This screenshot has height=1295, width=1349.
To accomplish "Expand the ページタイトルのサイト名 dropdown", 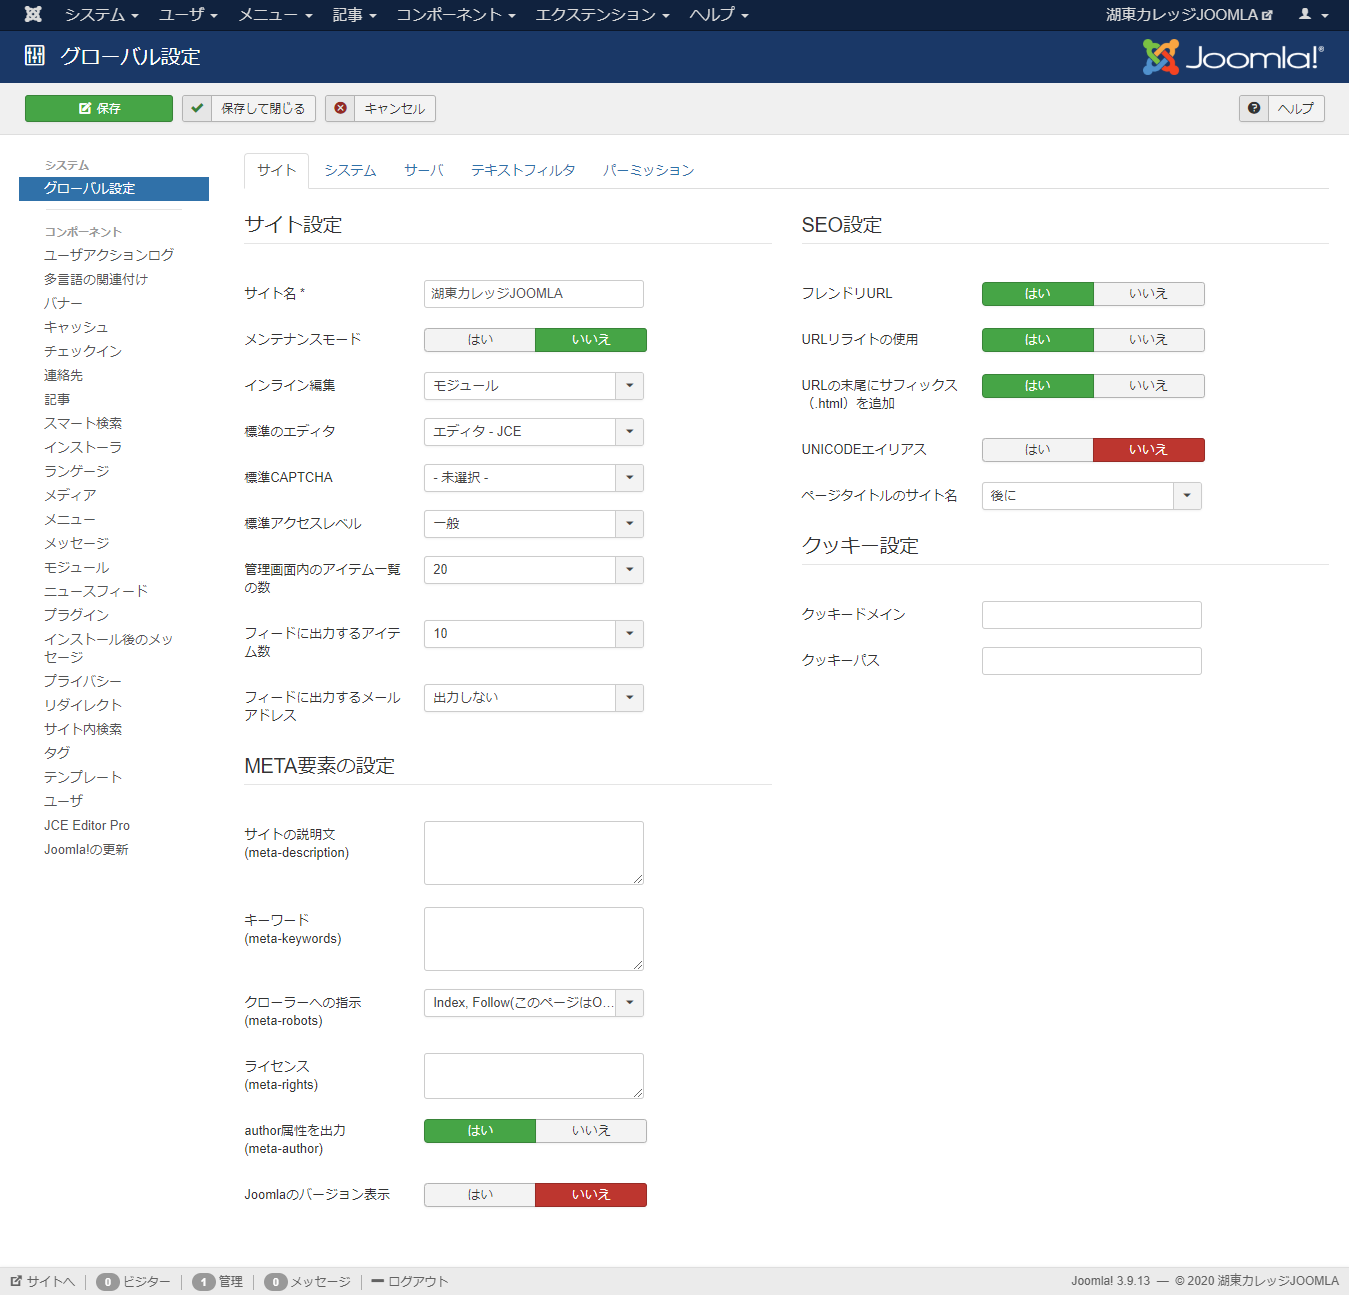I will click(x=1186, y=495).
